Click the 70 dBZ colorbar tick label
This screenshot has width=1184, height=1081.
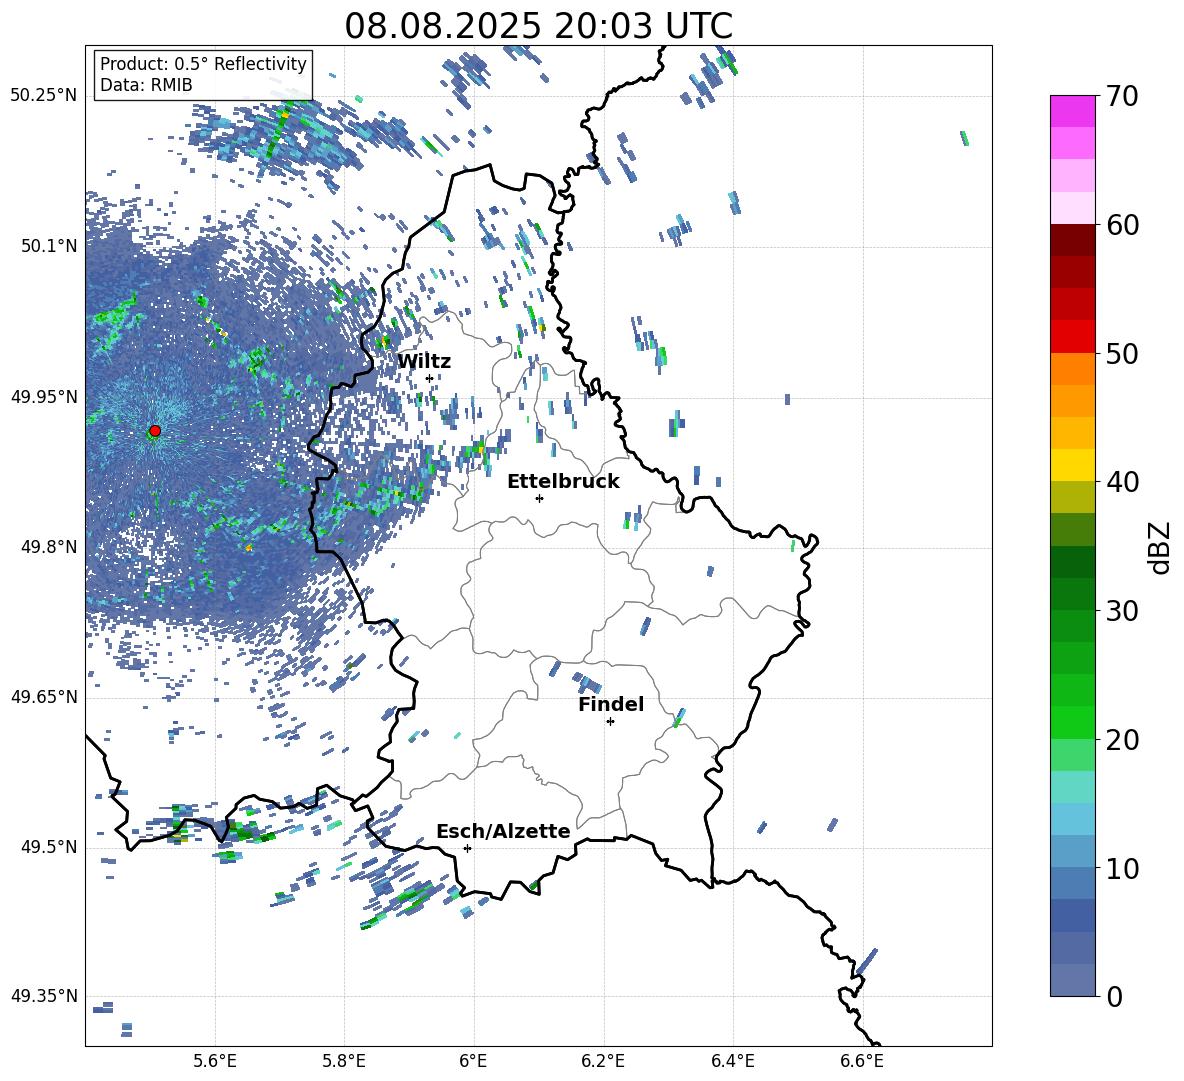pos(1122,97)
